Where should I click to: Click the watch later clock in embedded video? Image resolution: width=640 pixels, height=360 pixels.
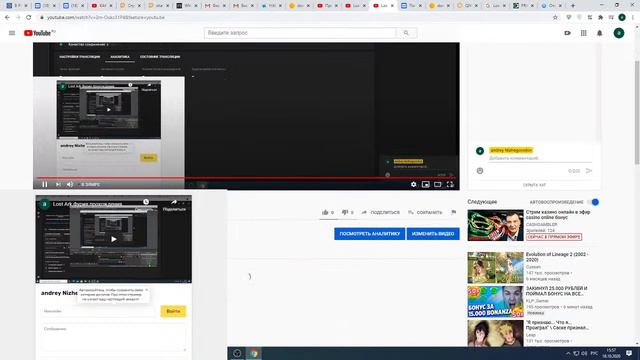click(x=146, y=202)
